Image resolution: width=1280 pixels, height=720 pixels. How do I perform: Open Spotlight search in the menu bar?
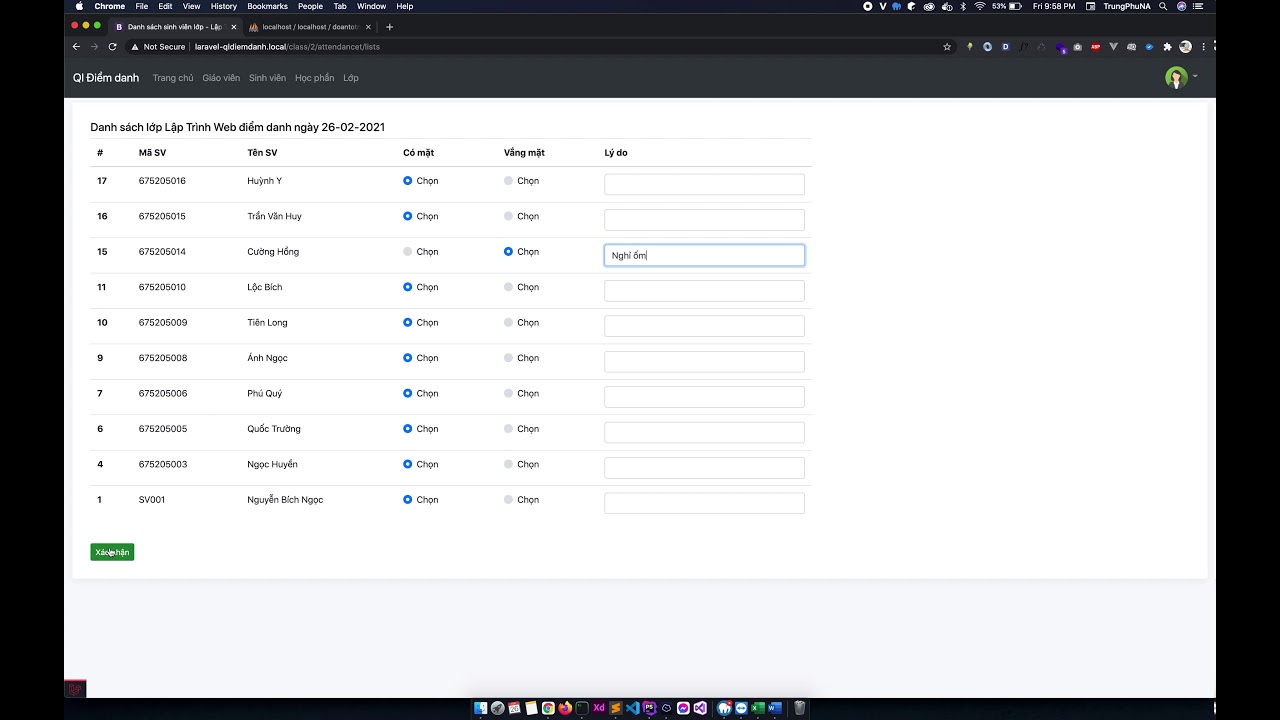pos(1163,6)
